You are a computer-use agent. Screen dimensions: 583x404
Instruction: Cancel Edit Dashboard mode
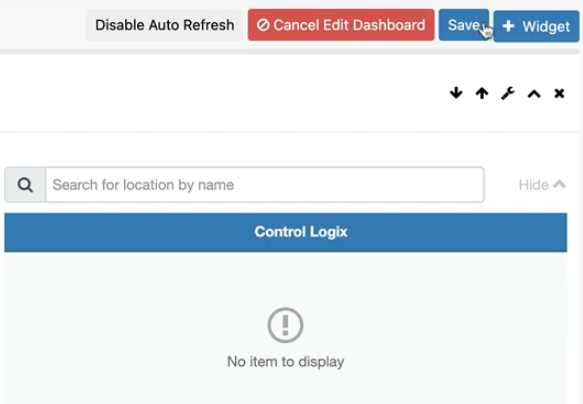point(341,25)
